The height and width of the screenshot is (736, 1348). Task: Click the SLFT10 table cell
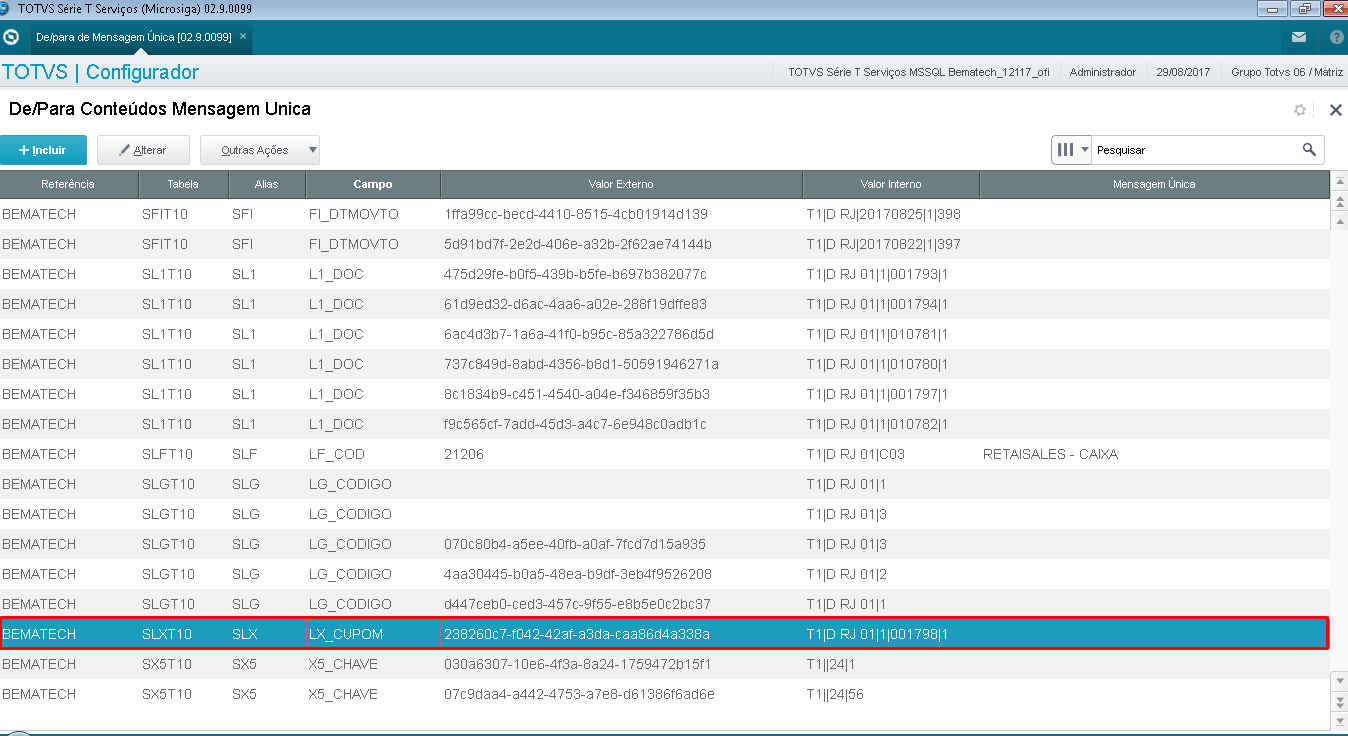click(x=166, y=454)
